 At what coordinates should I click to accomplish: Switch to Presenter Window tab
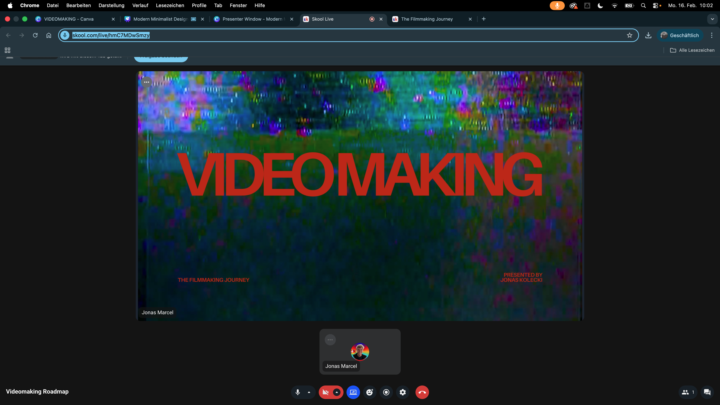tap(252, 19)
